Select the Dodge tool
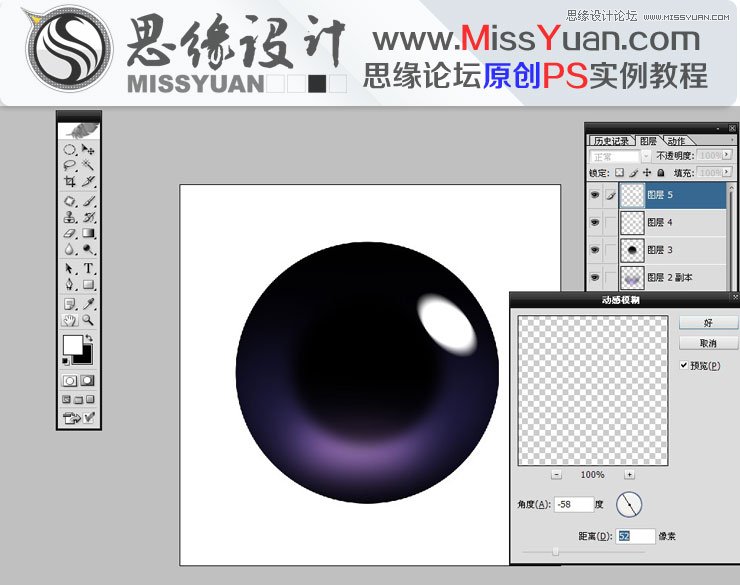The height and width of the screenshot is (585, 740). click(88, 249)
